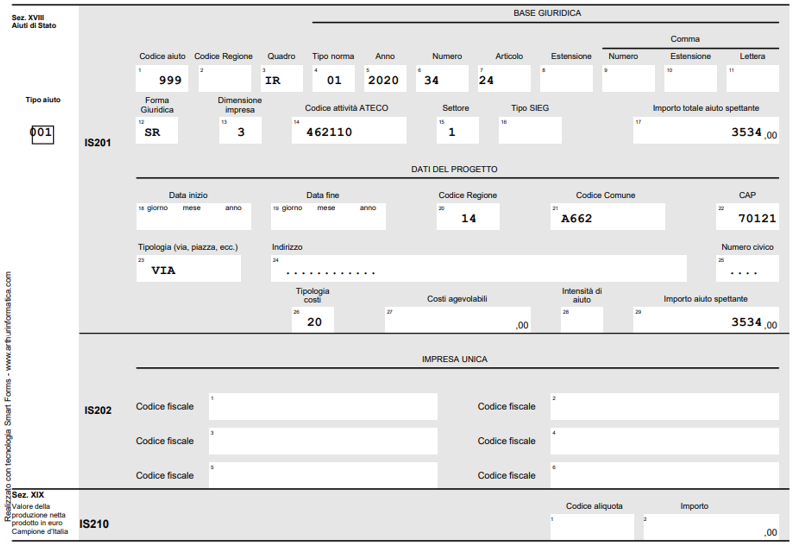793x548 pixels.
Task: Click the Sez. XIX section label
Action: pyautogui.click(x=28, y=495)
